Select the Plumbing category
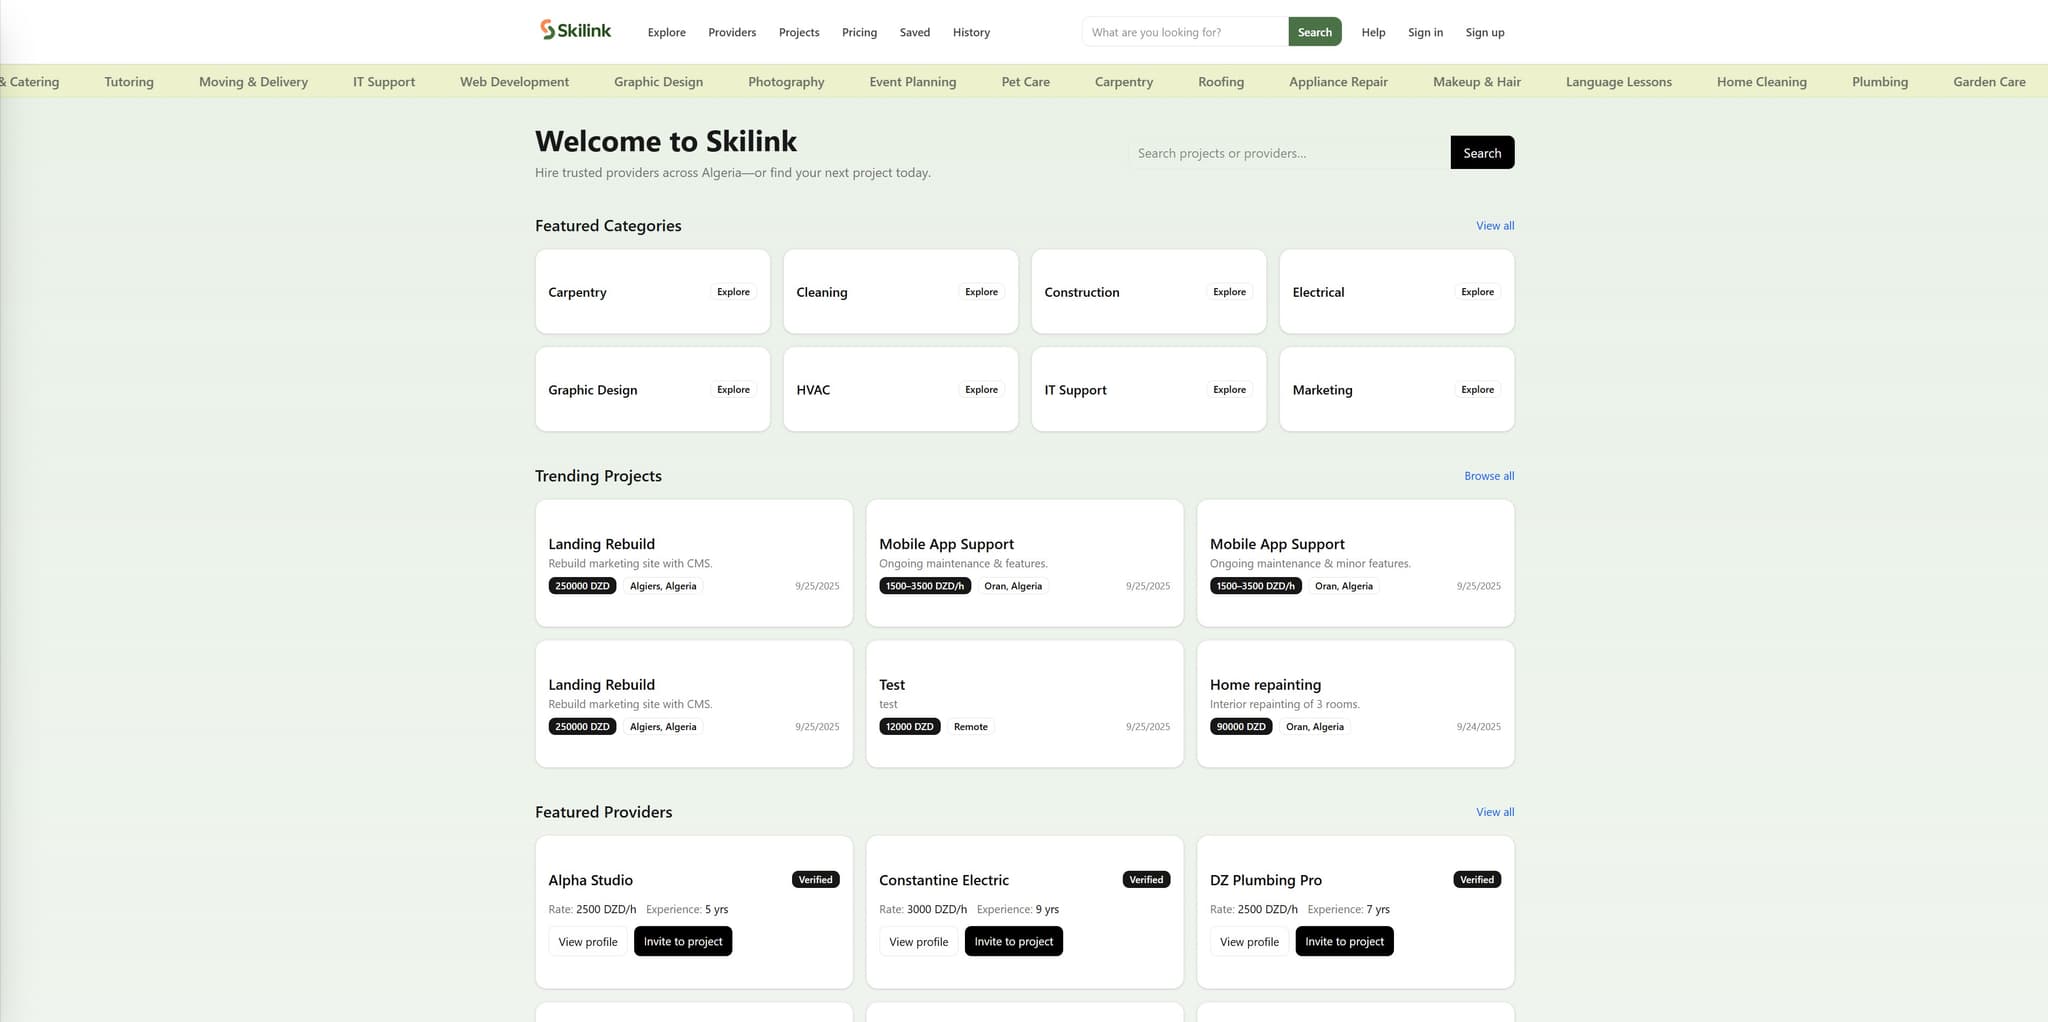The width and height of the screenshot is (2048, 1022). point(1879,81)
